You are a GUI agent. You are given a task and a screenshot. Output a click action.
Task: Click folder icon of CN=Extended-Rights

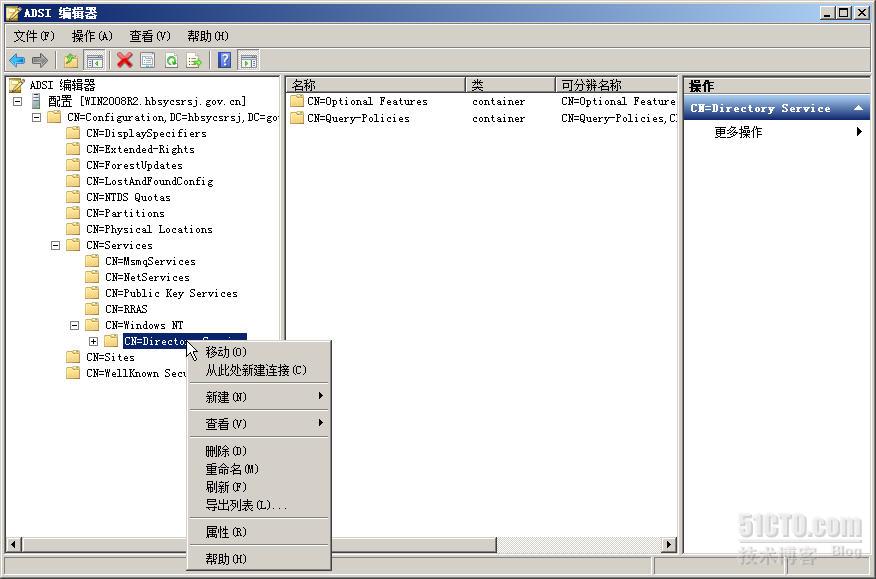coord(73,149)
